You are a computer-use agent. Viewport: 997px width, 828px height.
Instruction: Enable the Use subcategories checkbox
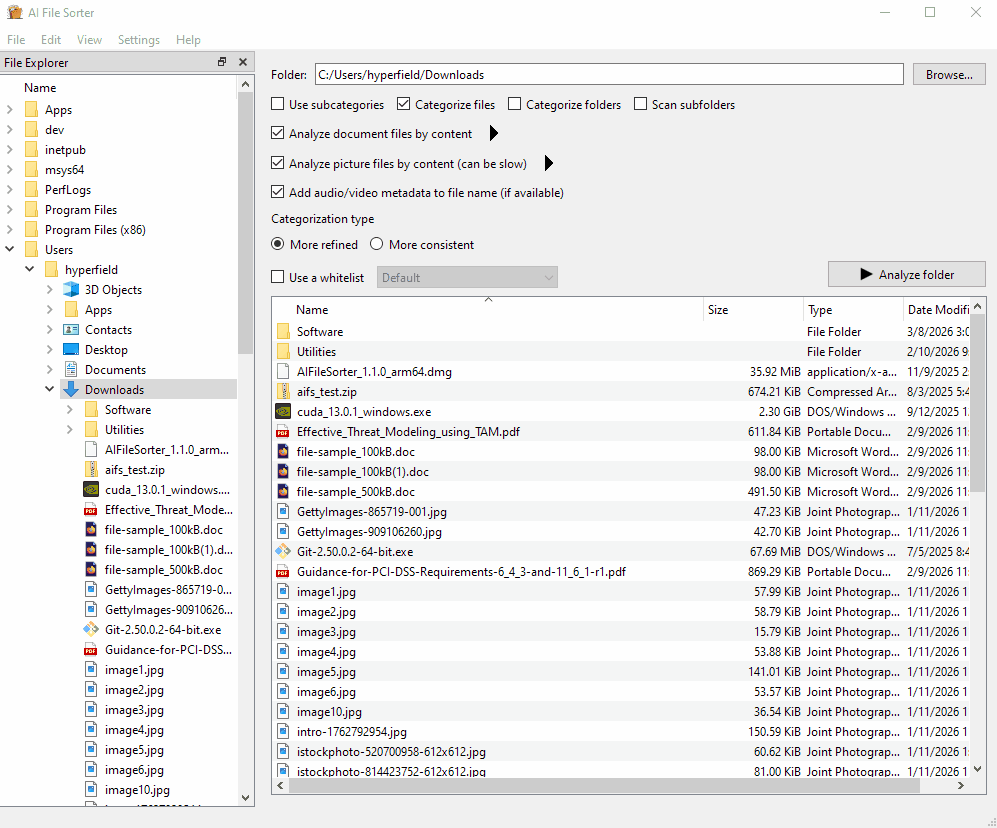point(278,105)
